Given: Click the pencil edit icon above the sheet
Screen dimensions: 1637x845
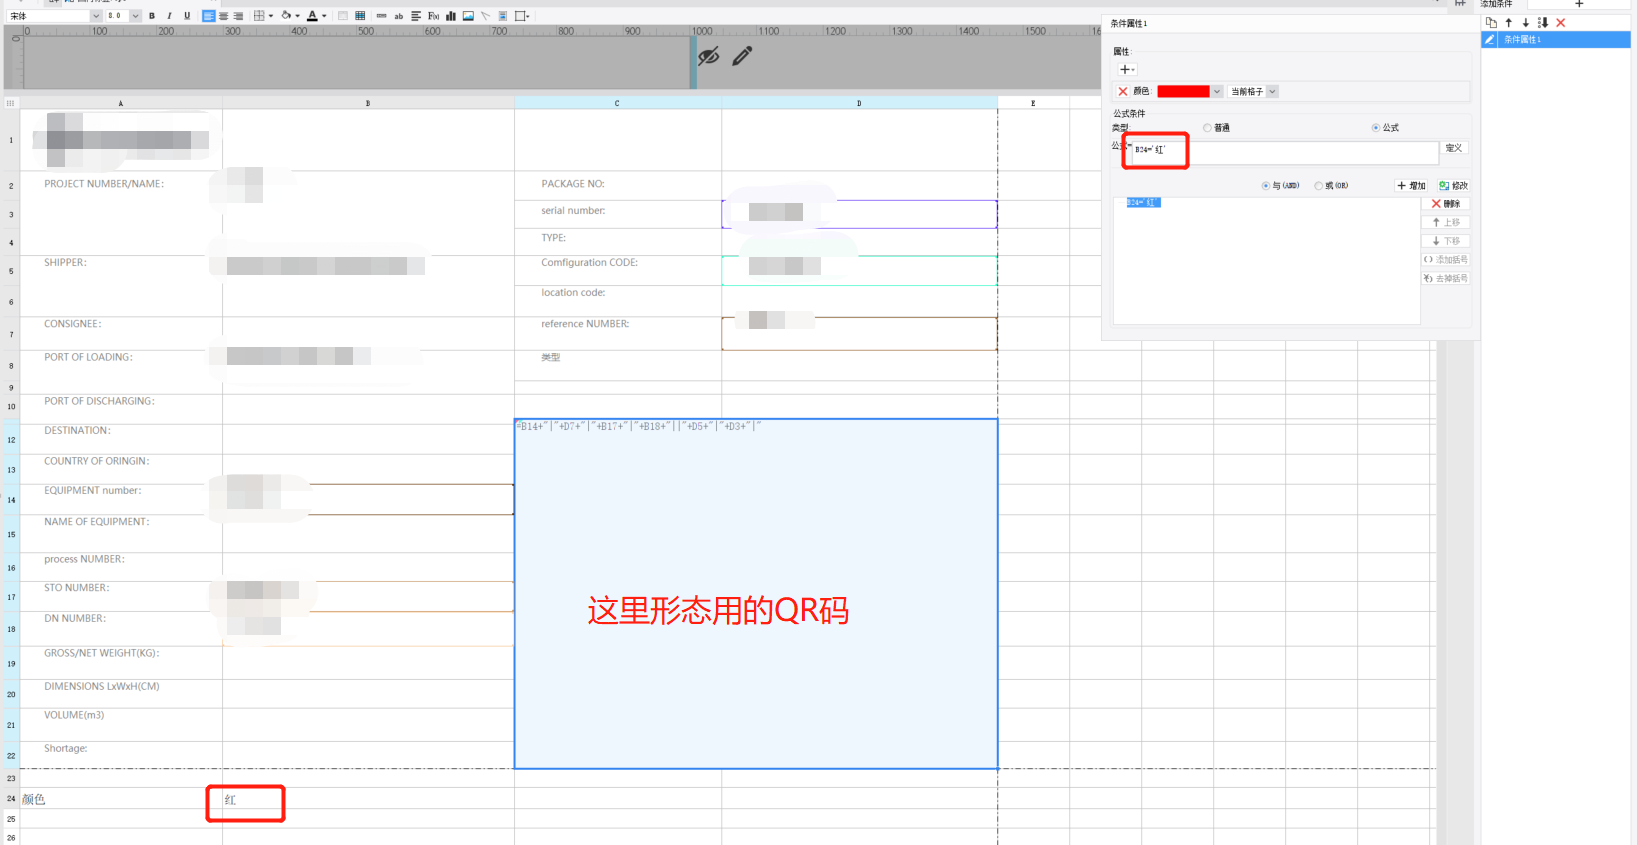Looking at the screenshot, I should click(742, 56).
